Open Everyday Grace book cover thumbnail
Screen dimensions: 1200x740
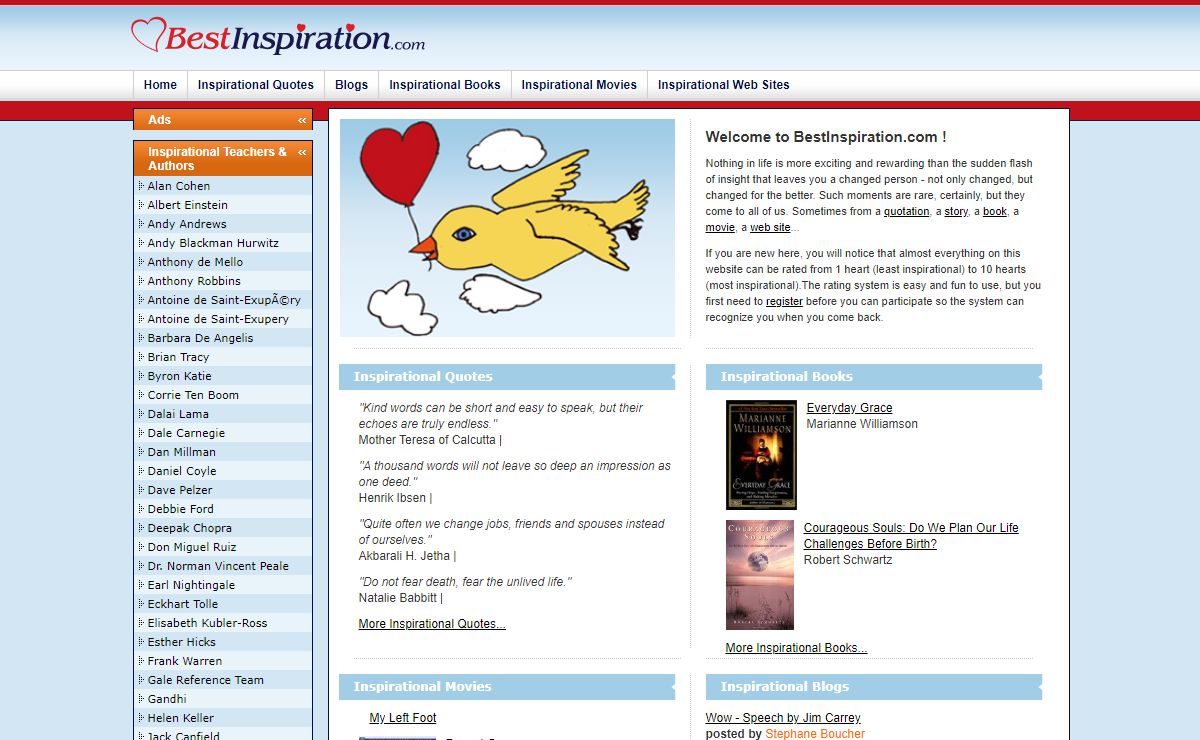coord(761,455)
